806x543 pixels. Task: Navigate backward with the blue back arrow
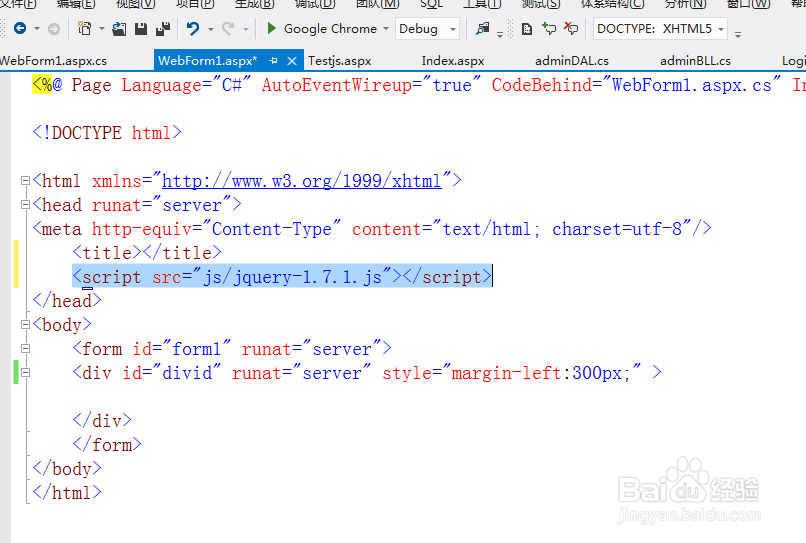(20, 28)
